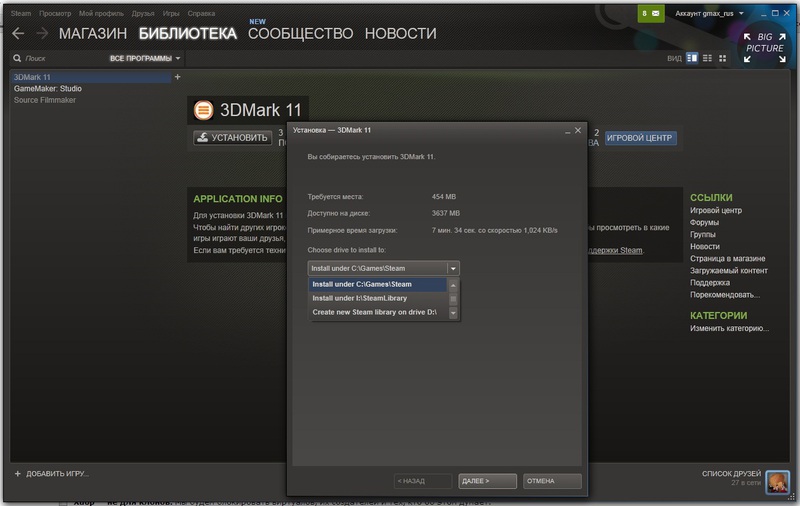Click ДОБАВИТЬ ИГРУ... at the bottom

(x=57, y=474)
